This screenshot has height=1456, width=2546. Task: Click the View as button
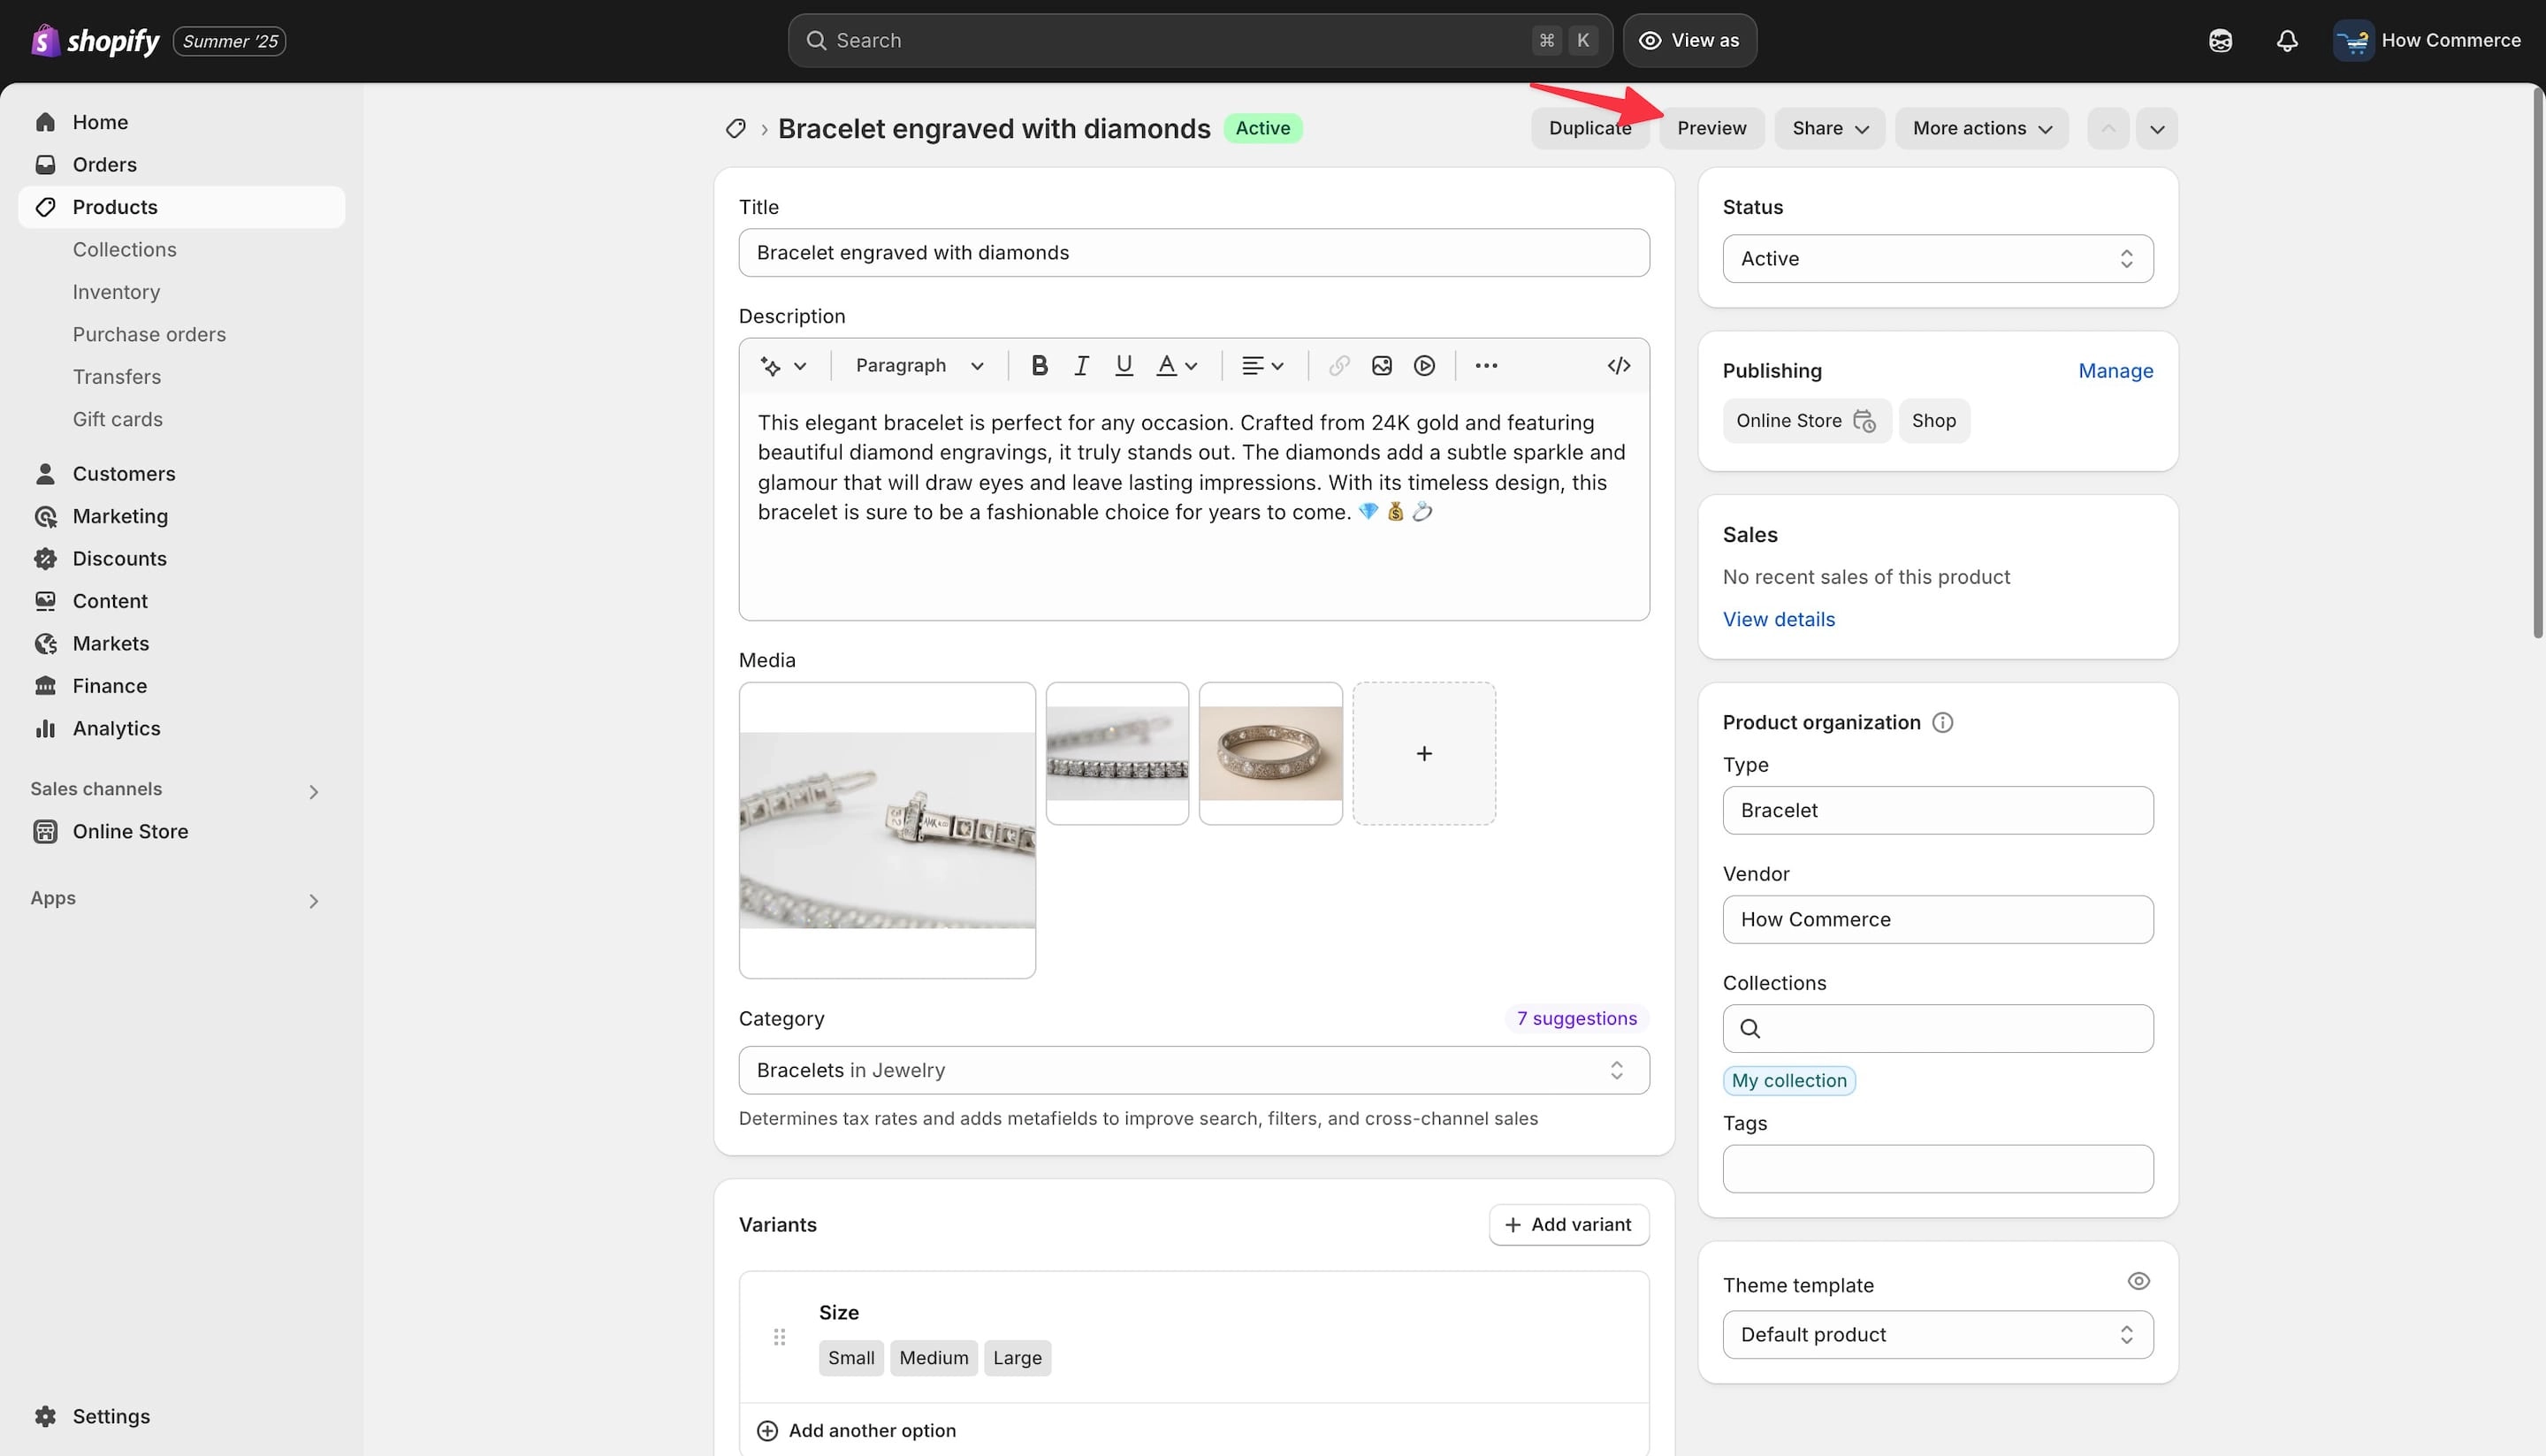pos(1689,41)
